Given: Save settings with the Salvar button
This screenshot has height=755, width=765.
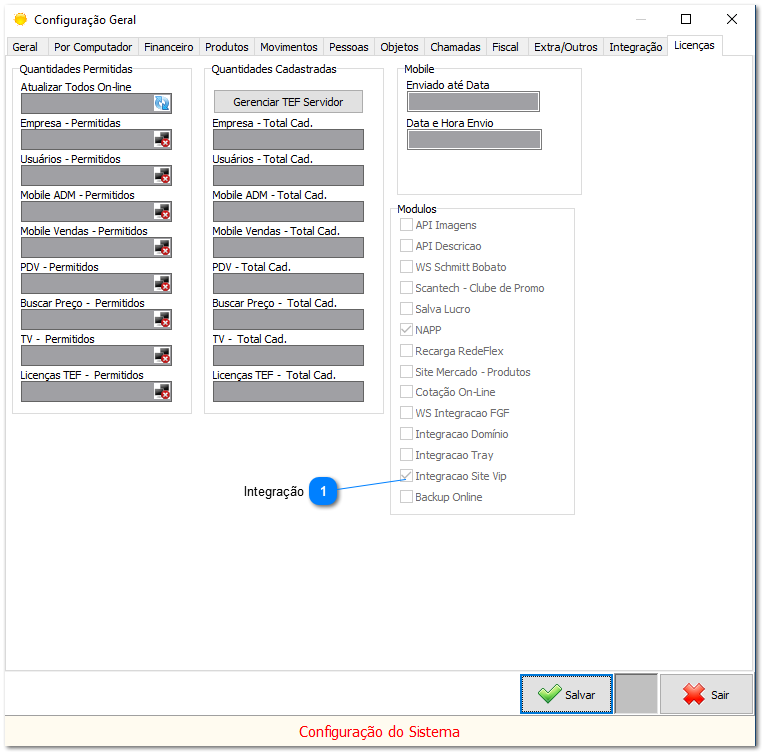Looking at the screenshot, I should (566, 694).
